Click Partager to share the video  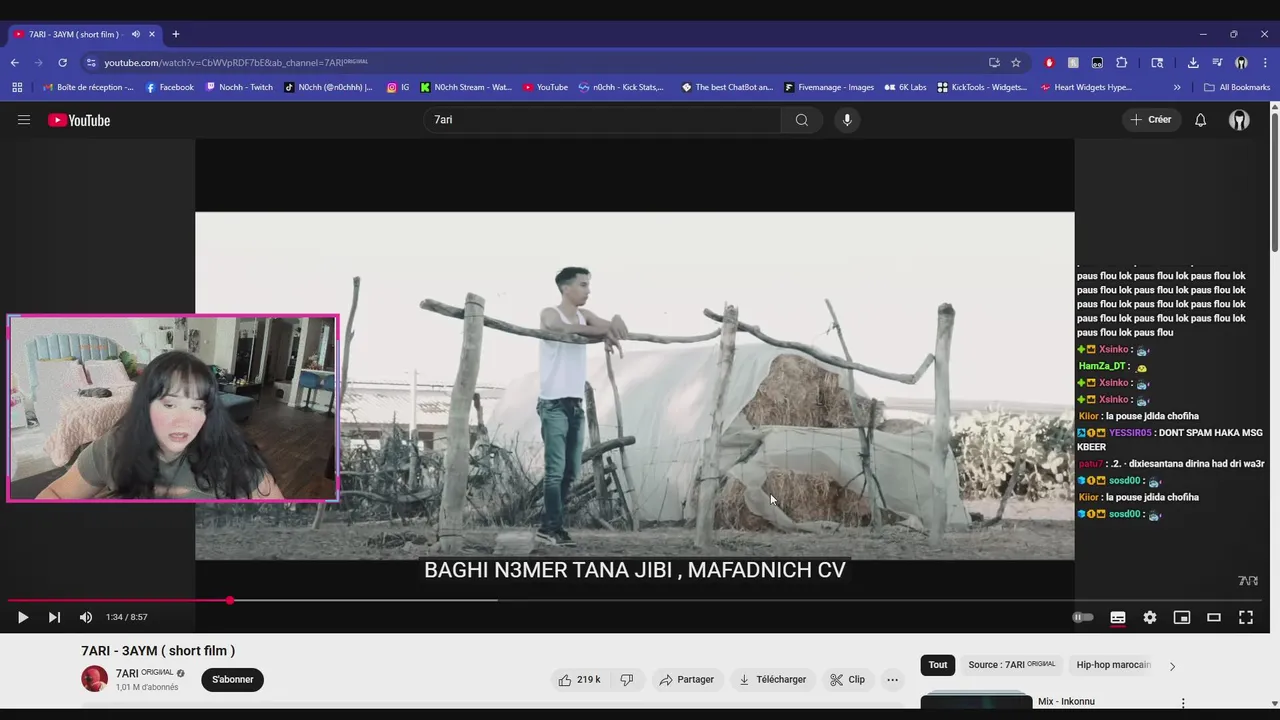pyautogui.click(x=686, y=680)
